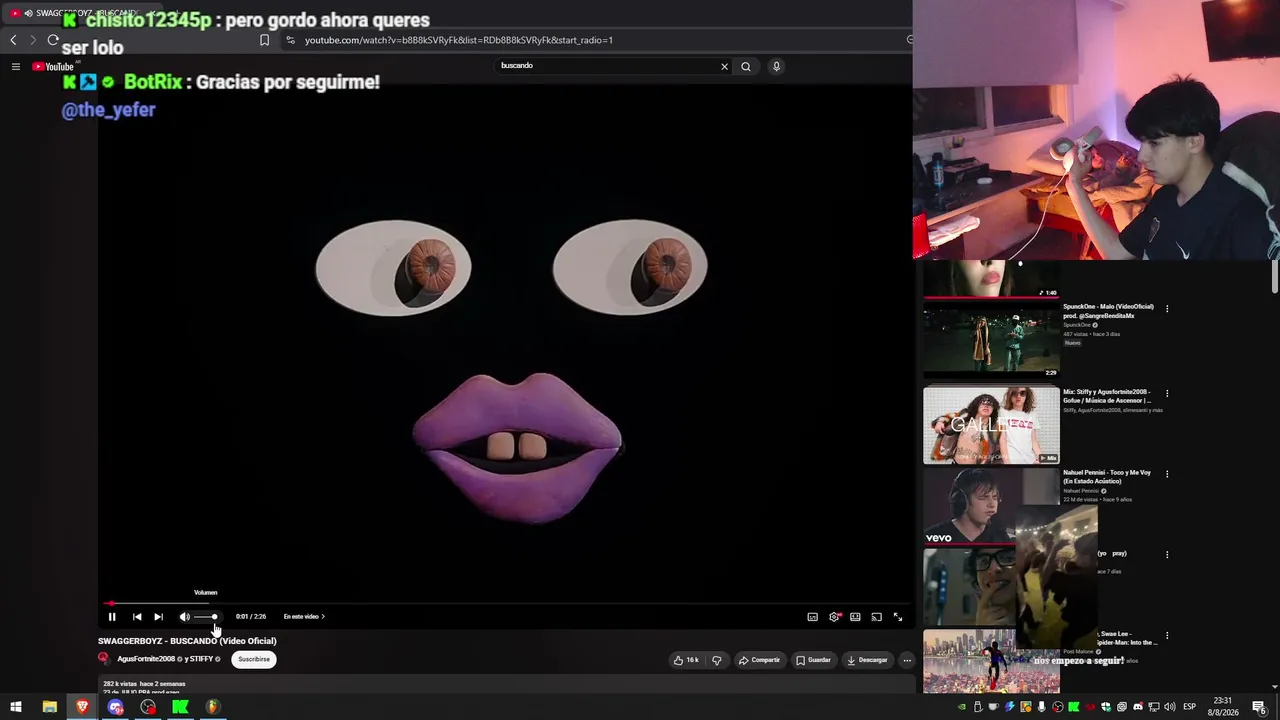This screenshot has height=720, width=1280.
Task: Open options menu for Swae Lee video
Action: (x=1166, y=636)
